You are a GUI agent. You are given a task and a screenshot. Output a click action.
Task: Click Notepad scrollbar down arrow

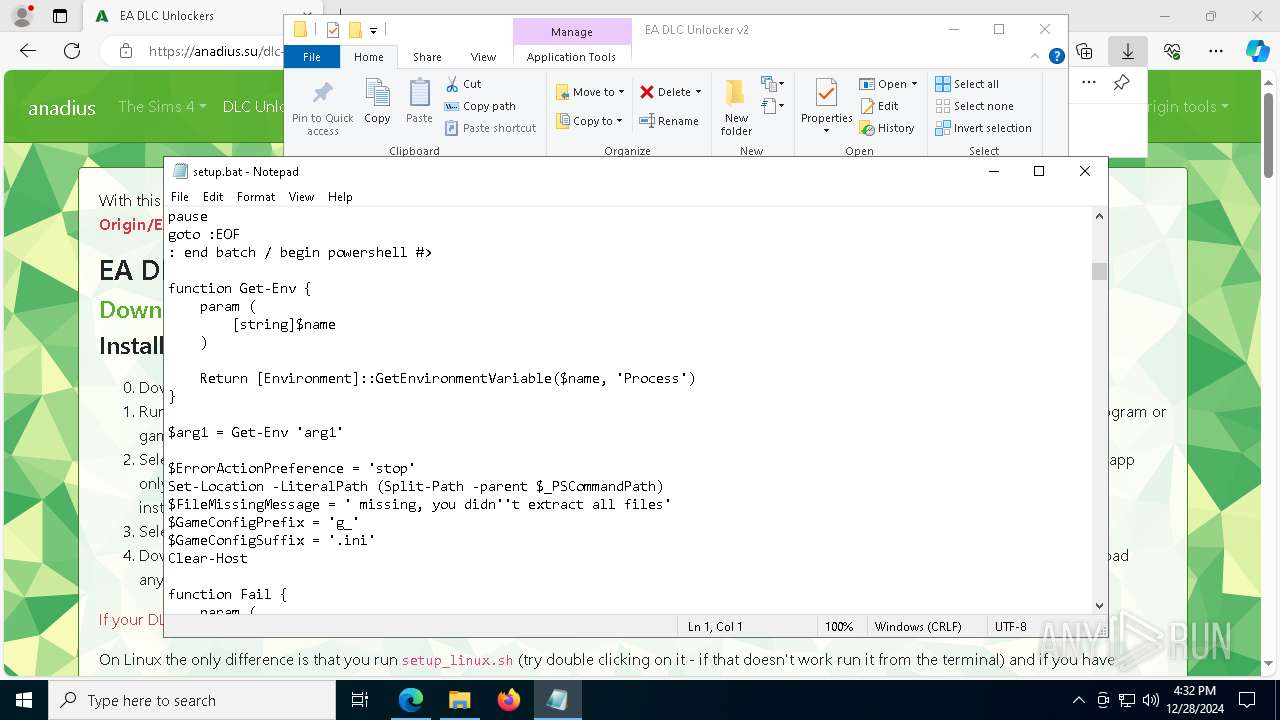tap(1100, 605)
